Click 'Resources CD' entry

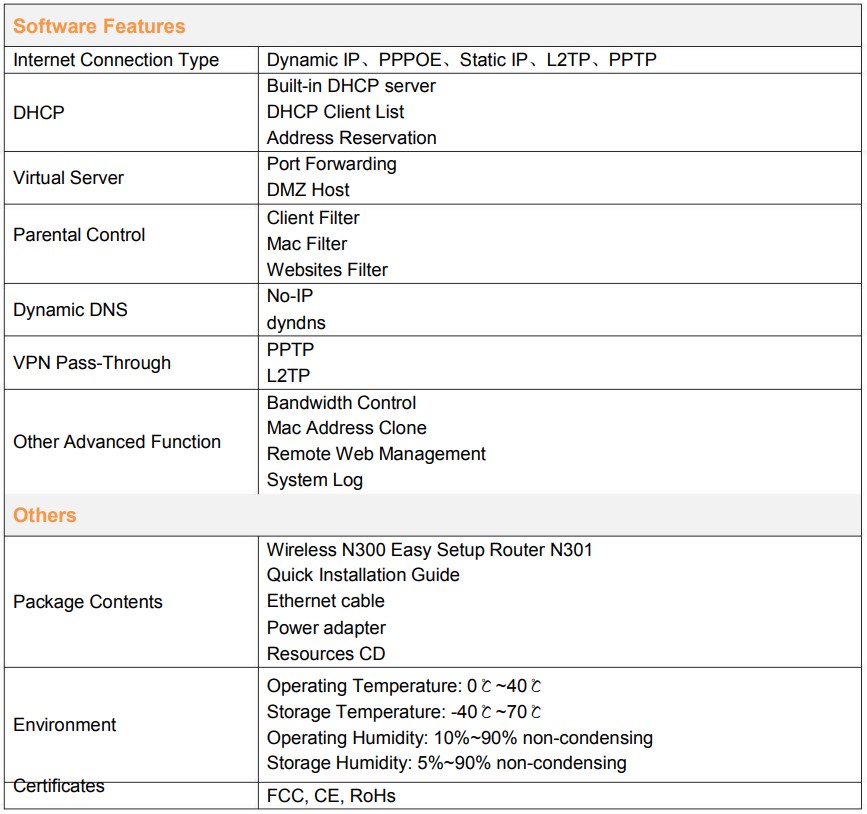point(326,654)
